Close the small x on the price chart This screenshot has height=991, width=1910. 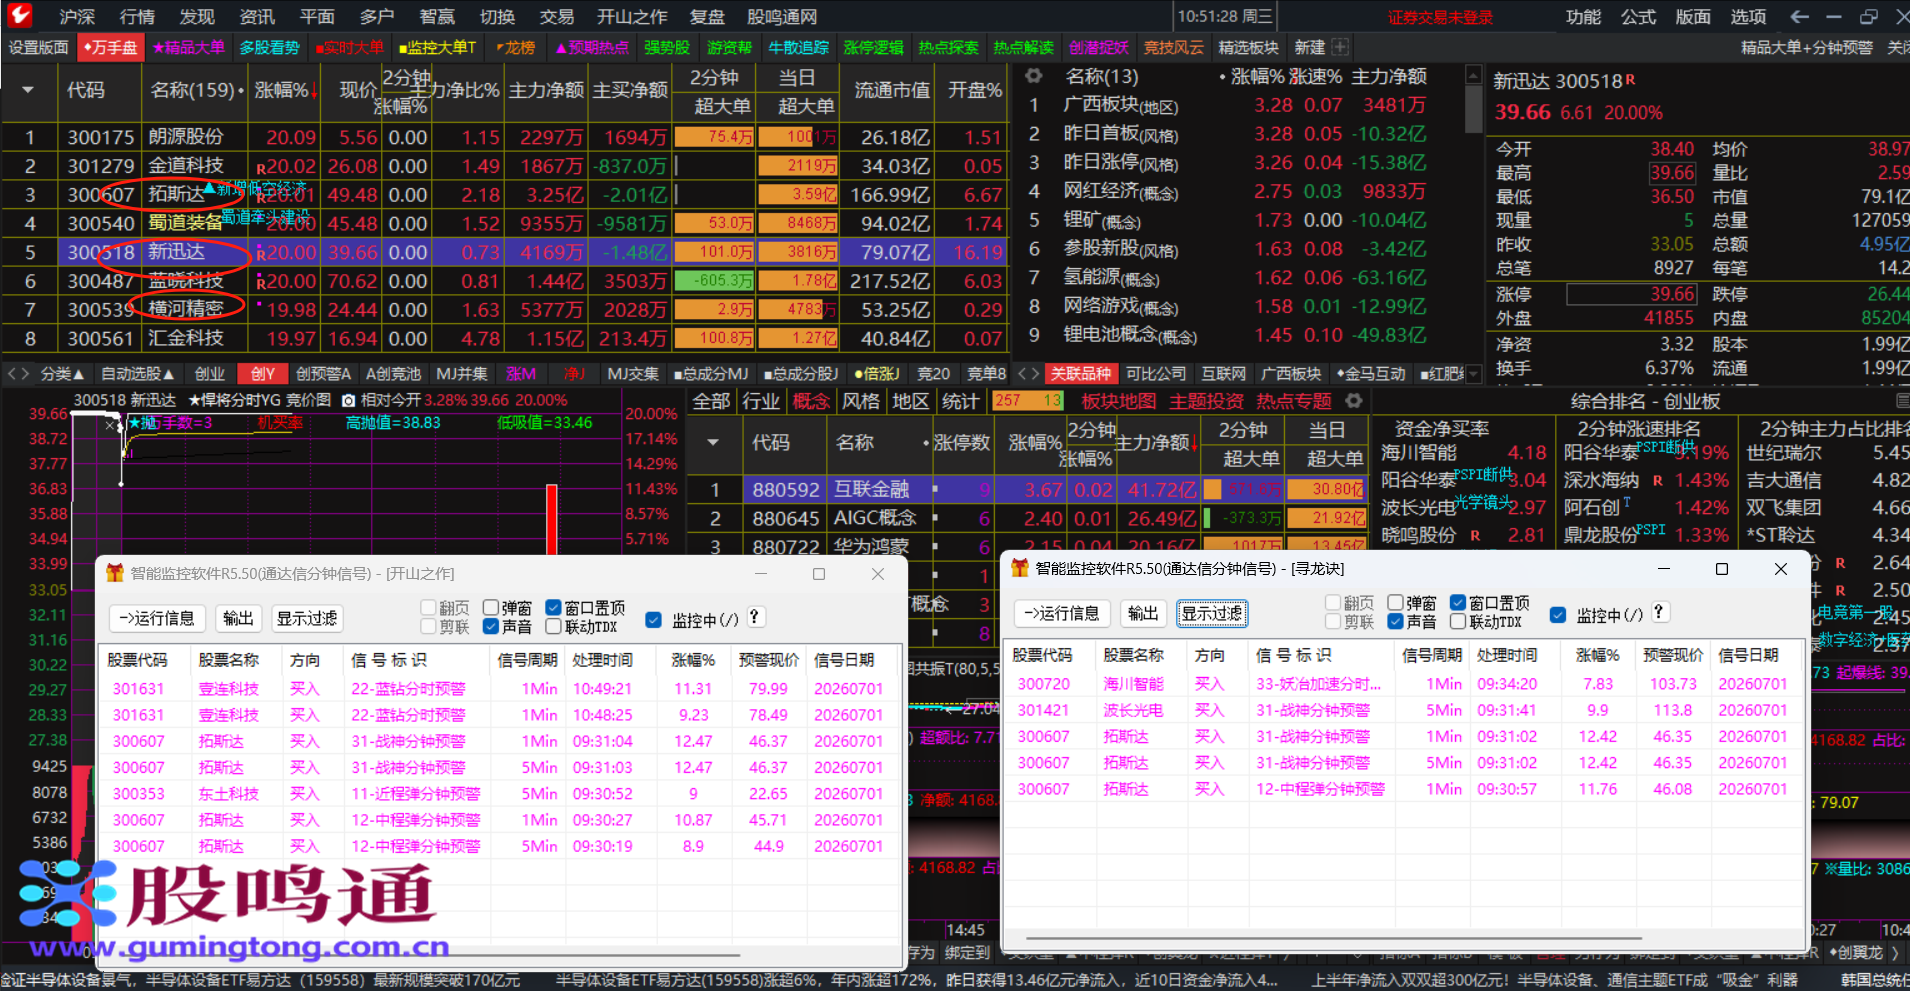pyautogui.click(x=110, y=425)
